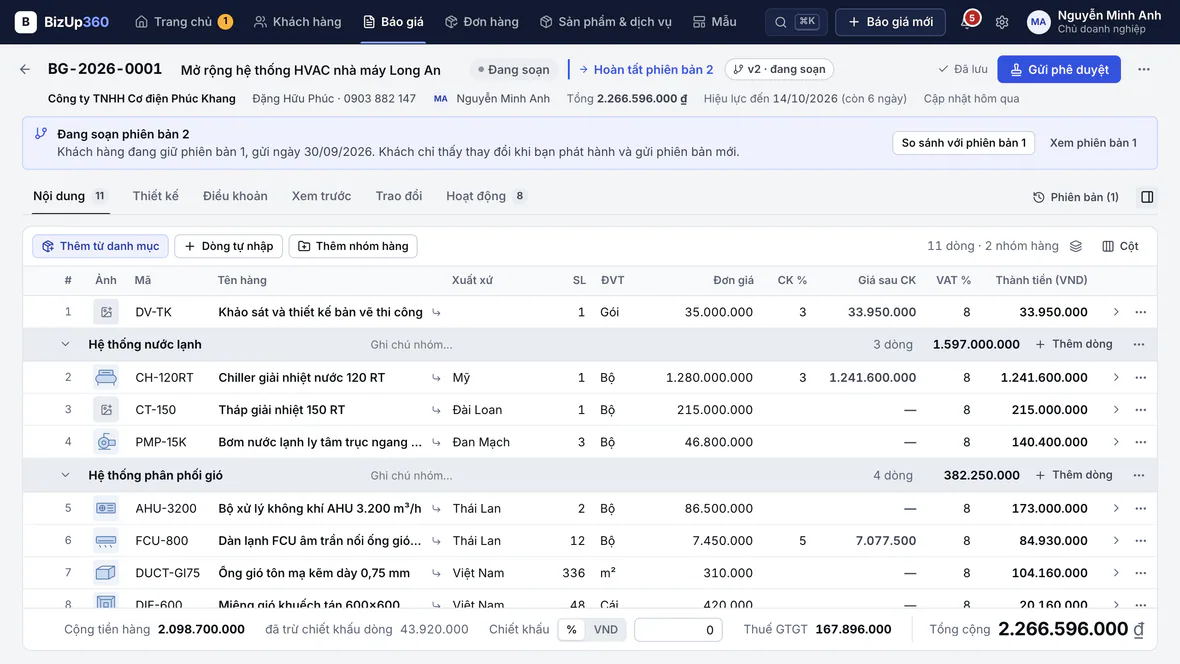
Task: Open the Cột column visibility settings
Action: pos(1120,246)
